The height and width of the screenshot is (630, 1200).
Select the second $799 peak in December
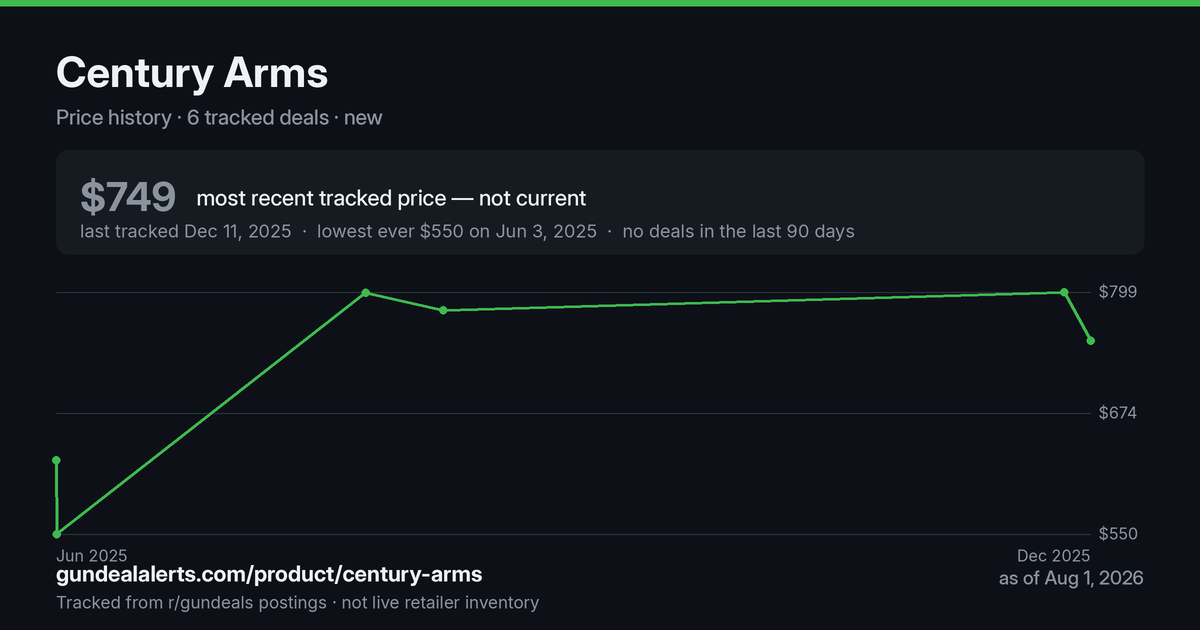(1064, 292)
